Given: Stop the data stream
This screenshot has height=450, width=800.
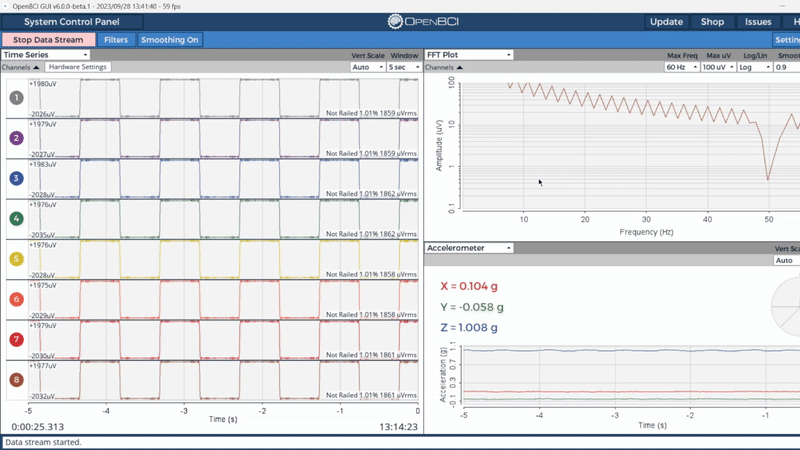Looking at the screenshot, I should pos(48,40).
